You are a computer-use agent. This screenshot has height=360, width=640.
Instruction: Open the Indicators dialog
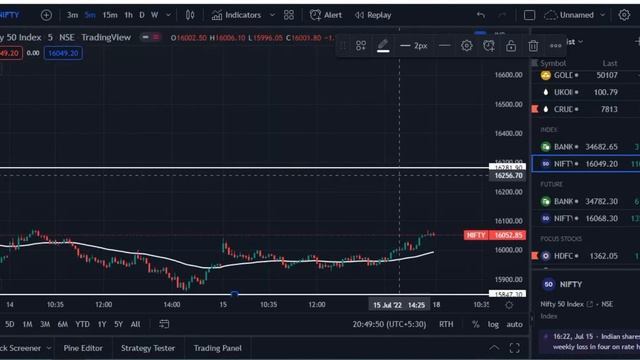[x=236, y=15]
